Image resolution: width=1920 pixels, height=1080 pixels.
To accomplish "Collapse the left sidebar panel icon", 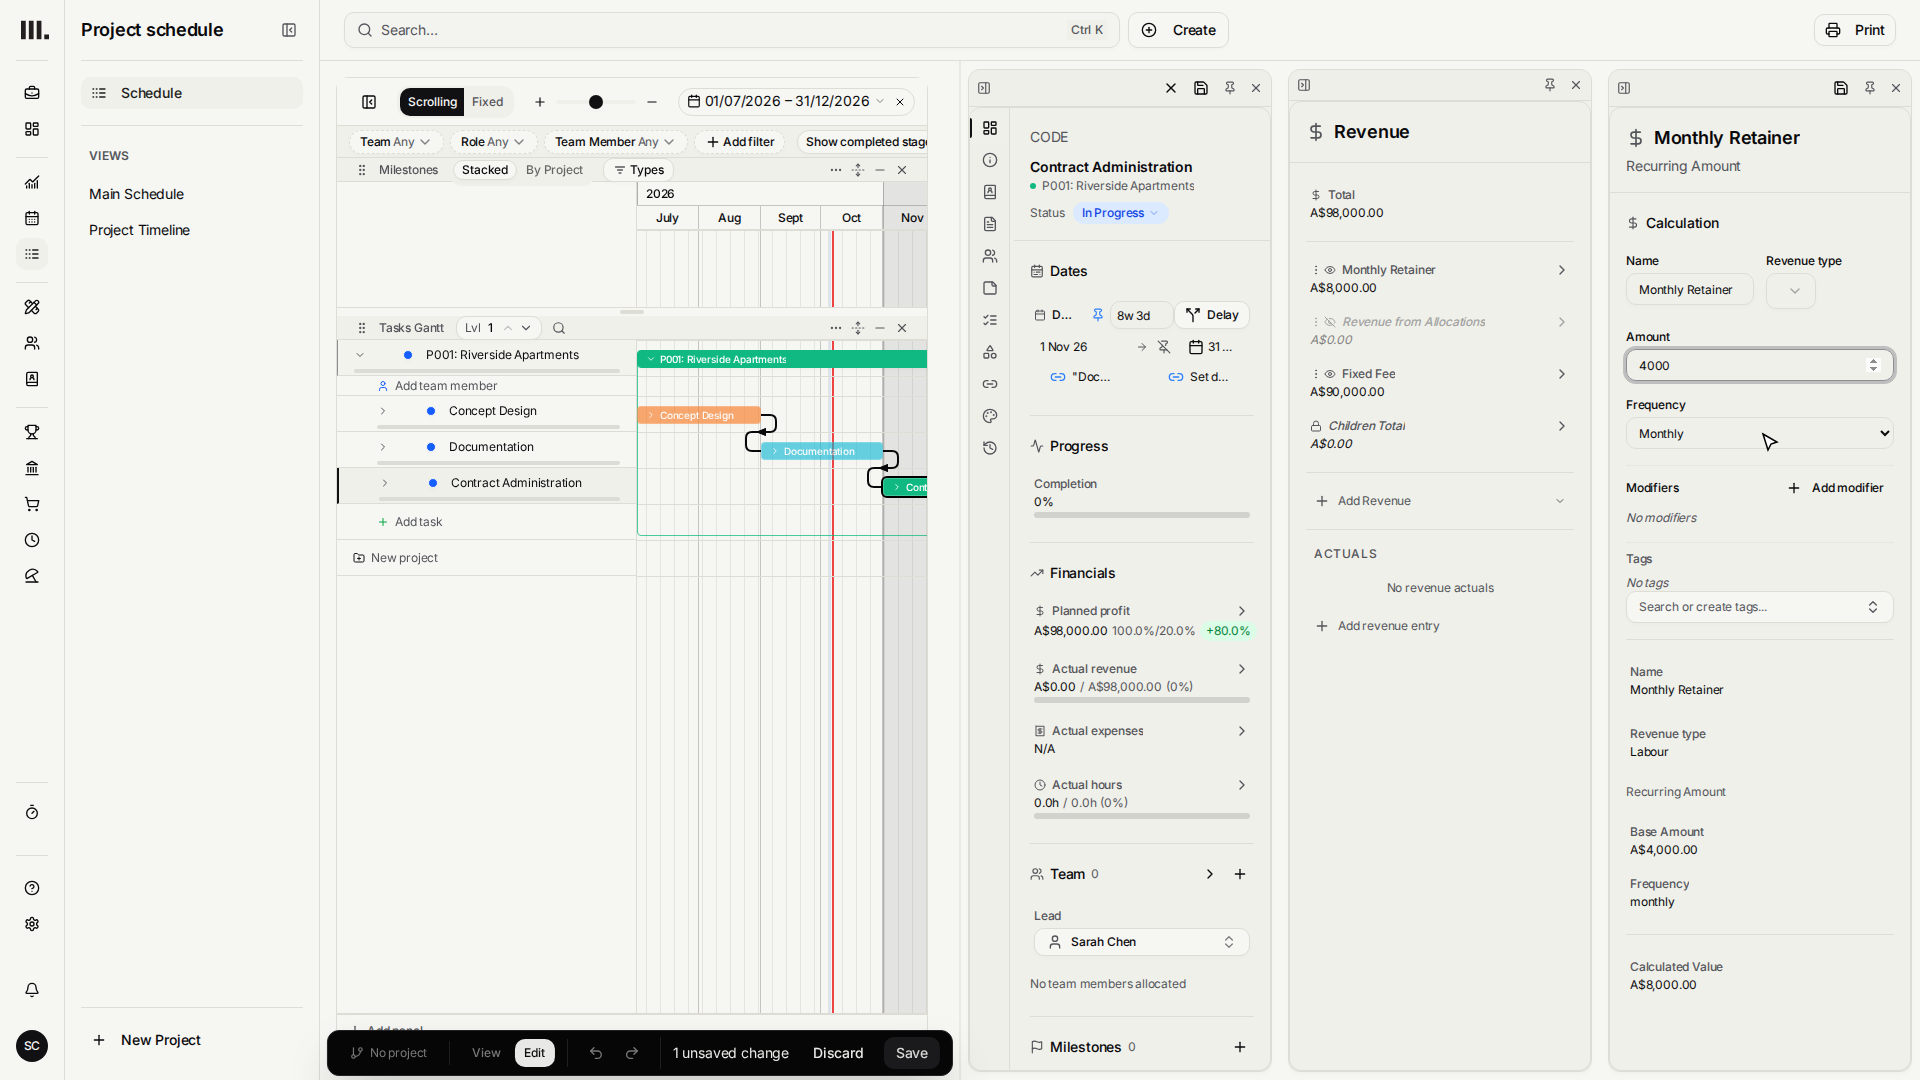I will coord(289,30).
